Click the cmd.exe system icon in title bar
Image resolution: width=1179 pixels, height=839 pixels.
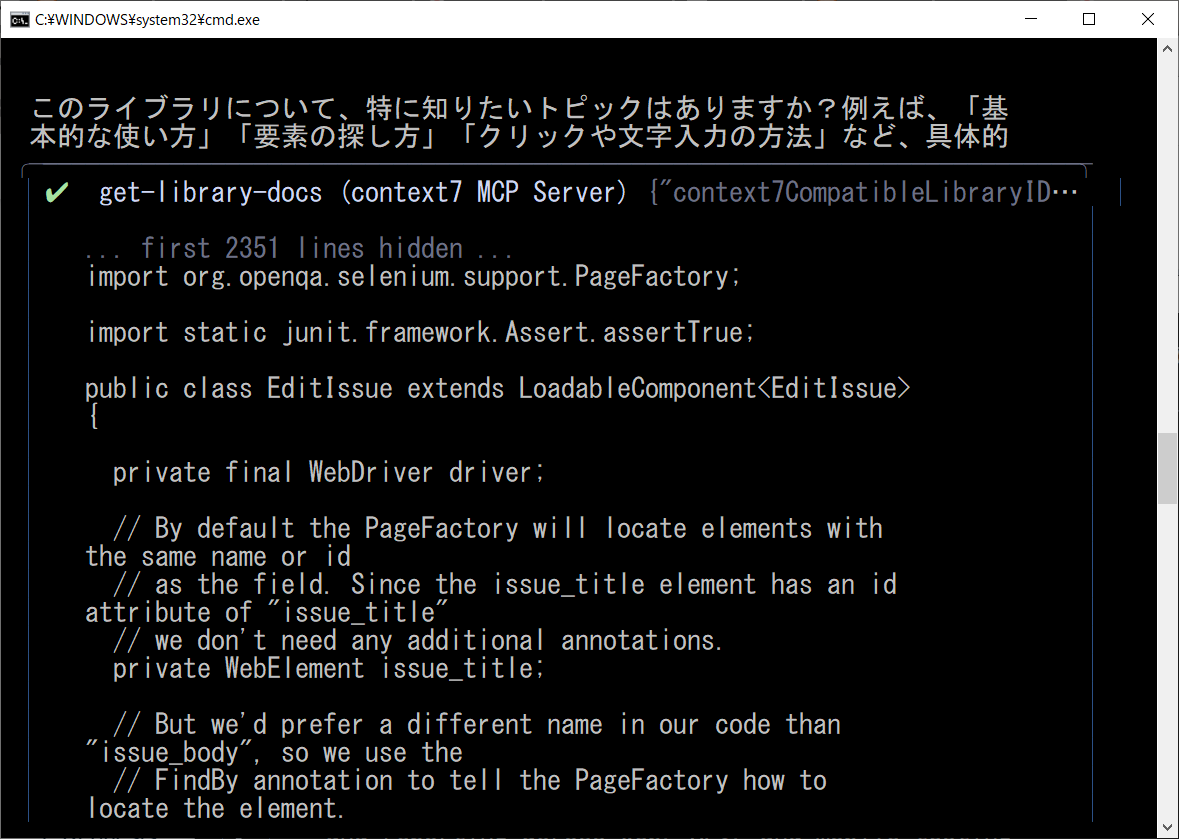19,19
